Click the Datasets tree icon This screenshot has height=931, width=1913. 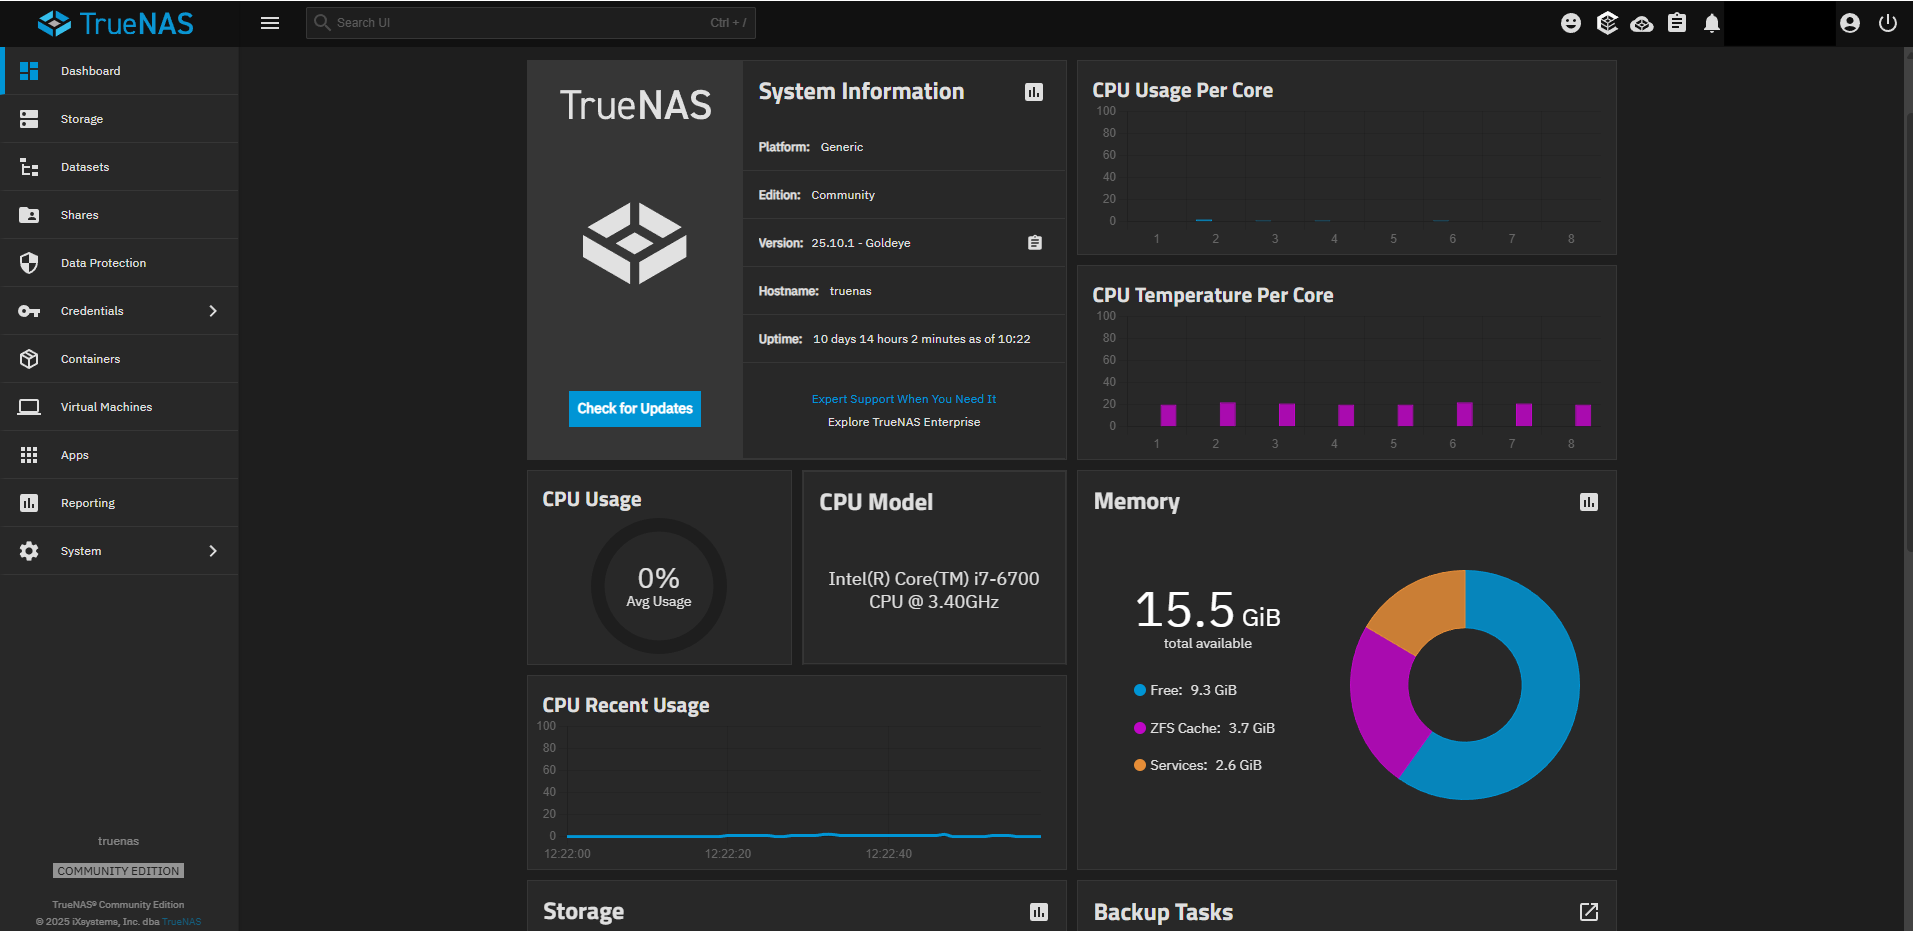pyautogui.click(x=29, y=167)
